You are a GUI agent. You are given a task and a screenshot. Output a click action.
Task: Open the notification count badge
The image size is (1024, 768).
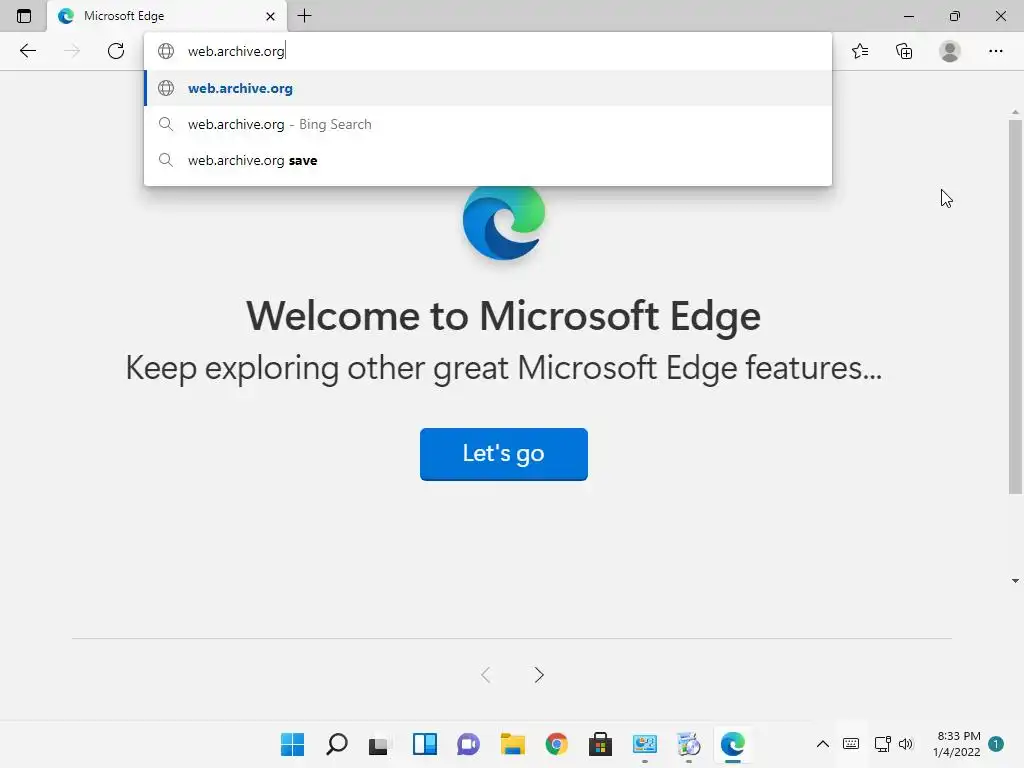(995, 744)
